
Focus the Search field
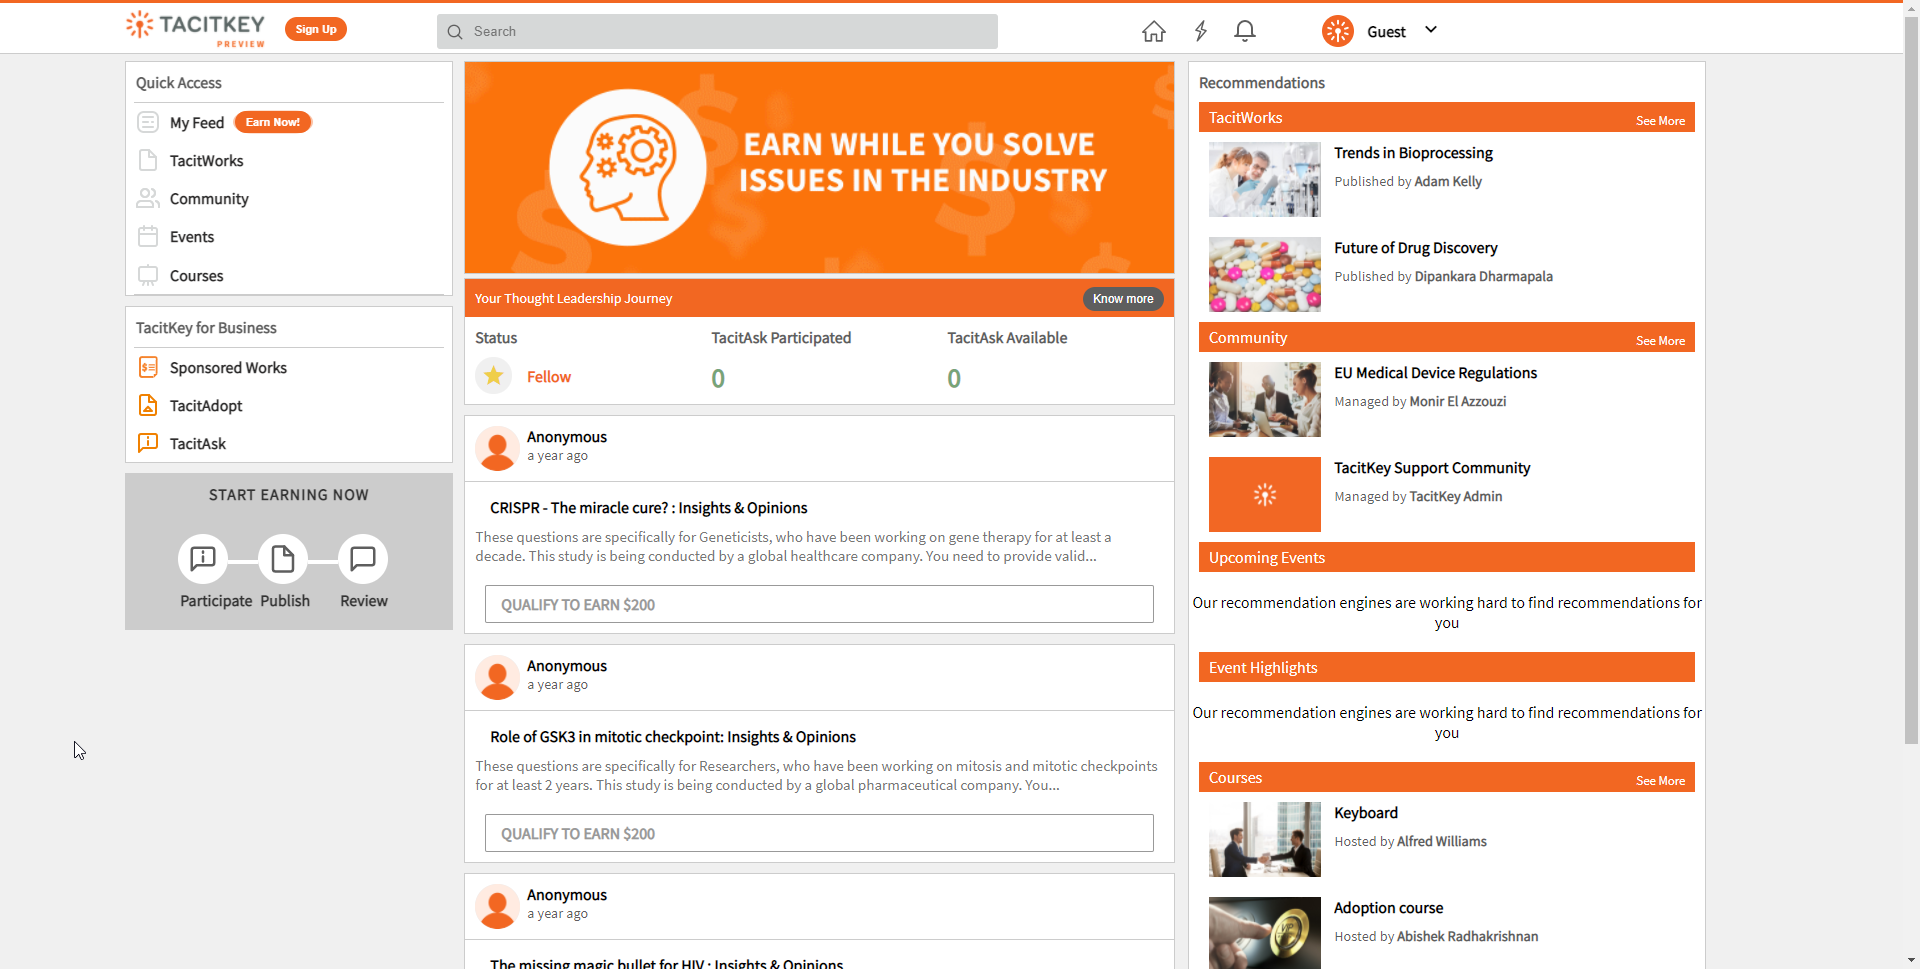717,31
